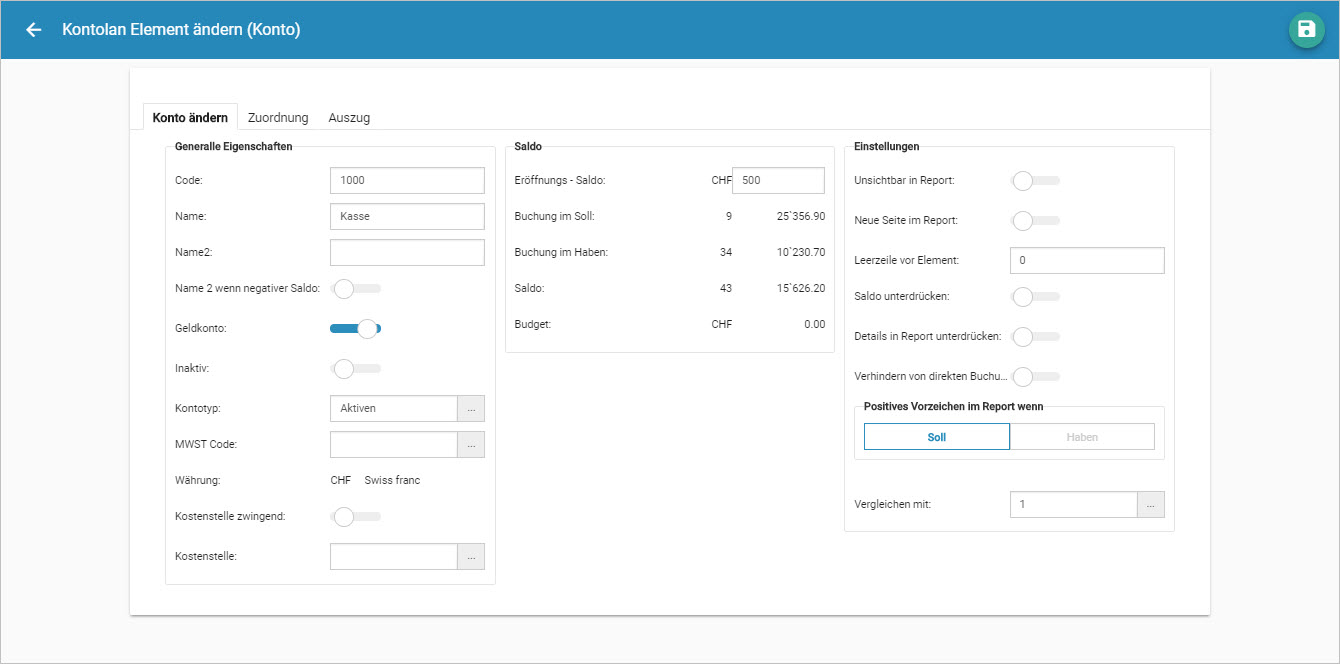
Task: Disable the Geldkonto toggle
Action: 356,328
